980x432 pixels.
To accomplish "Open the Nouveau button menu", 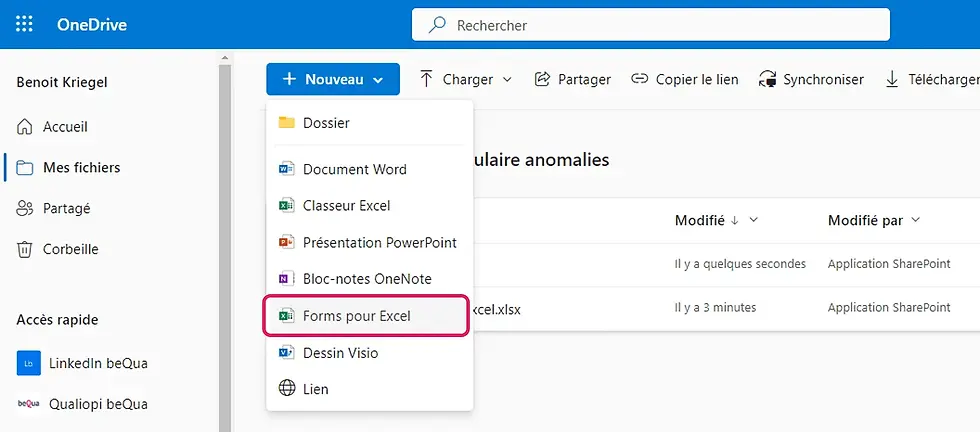I will 333,79.
